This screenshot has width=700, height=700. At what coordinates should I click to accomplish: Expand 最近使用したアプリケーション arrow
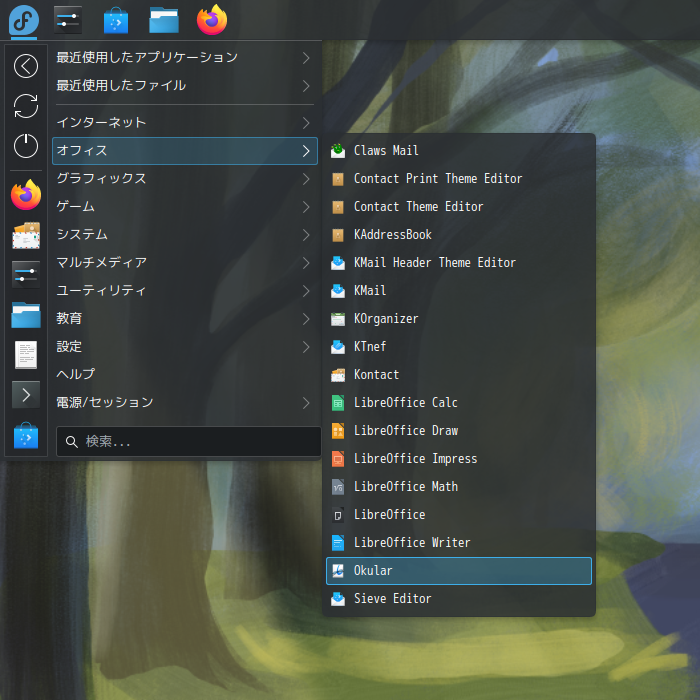tap(306, 58)
